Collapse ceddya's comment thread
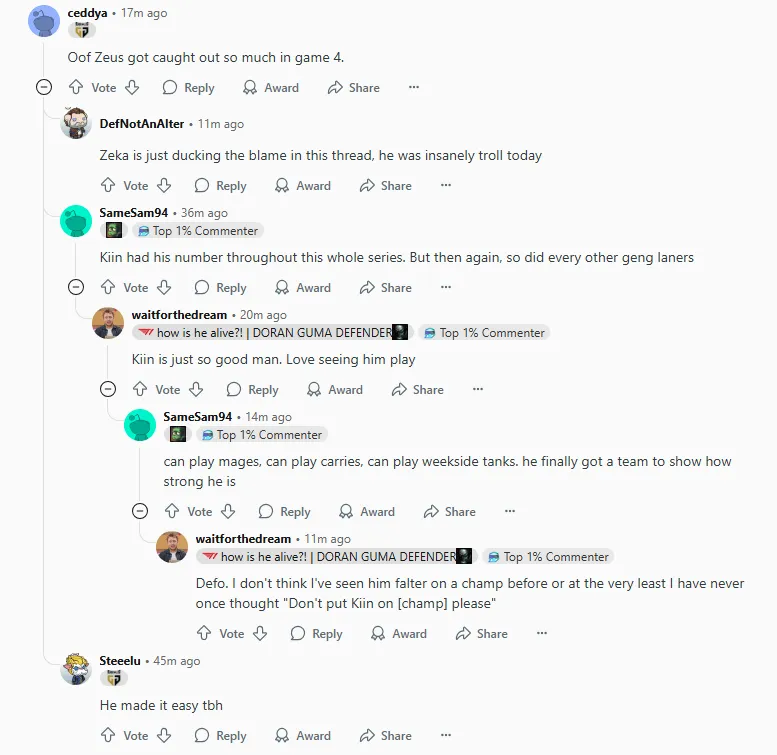The image size is (777, 755). click(x=44, y=87)
